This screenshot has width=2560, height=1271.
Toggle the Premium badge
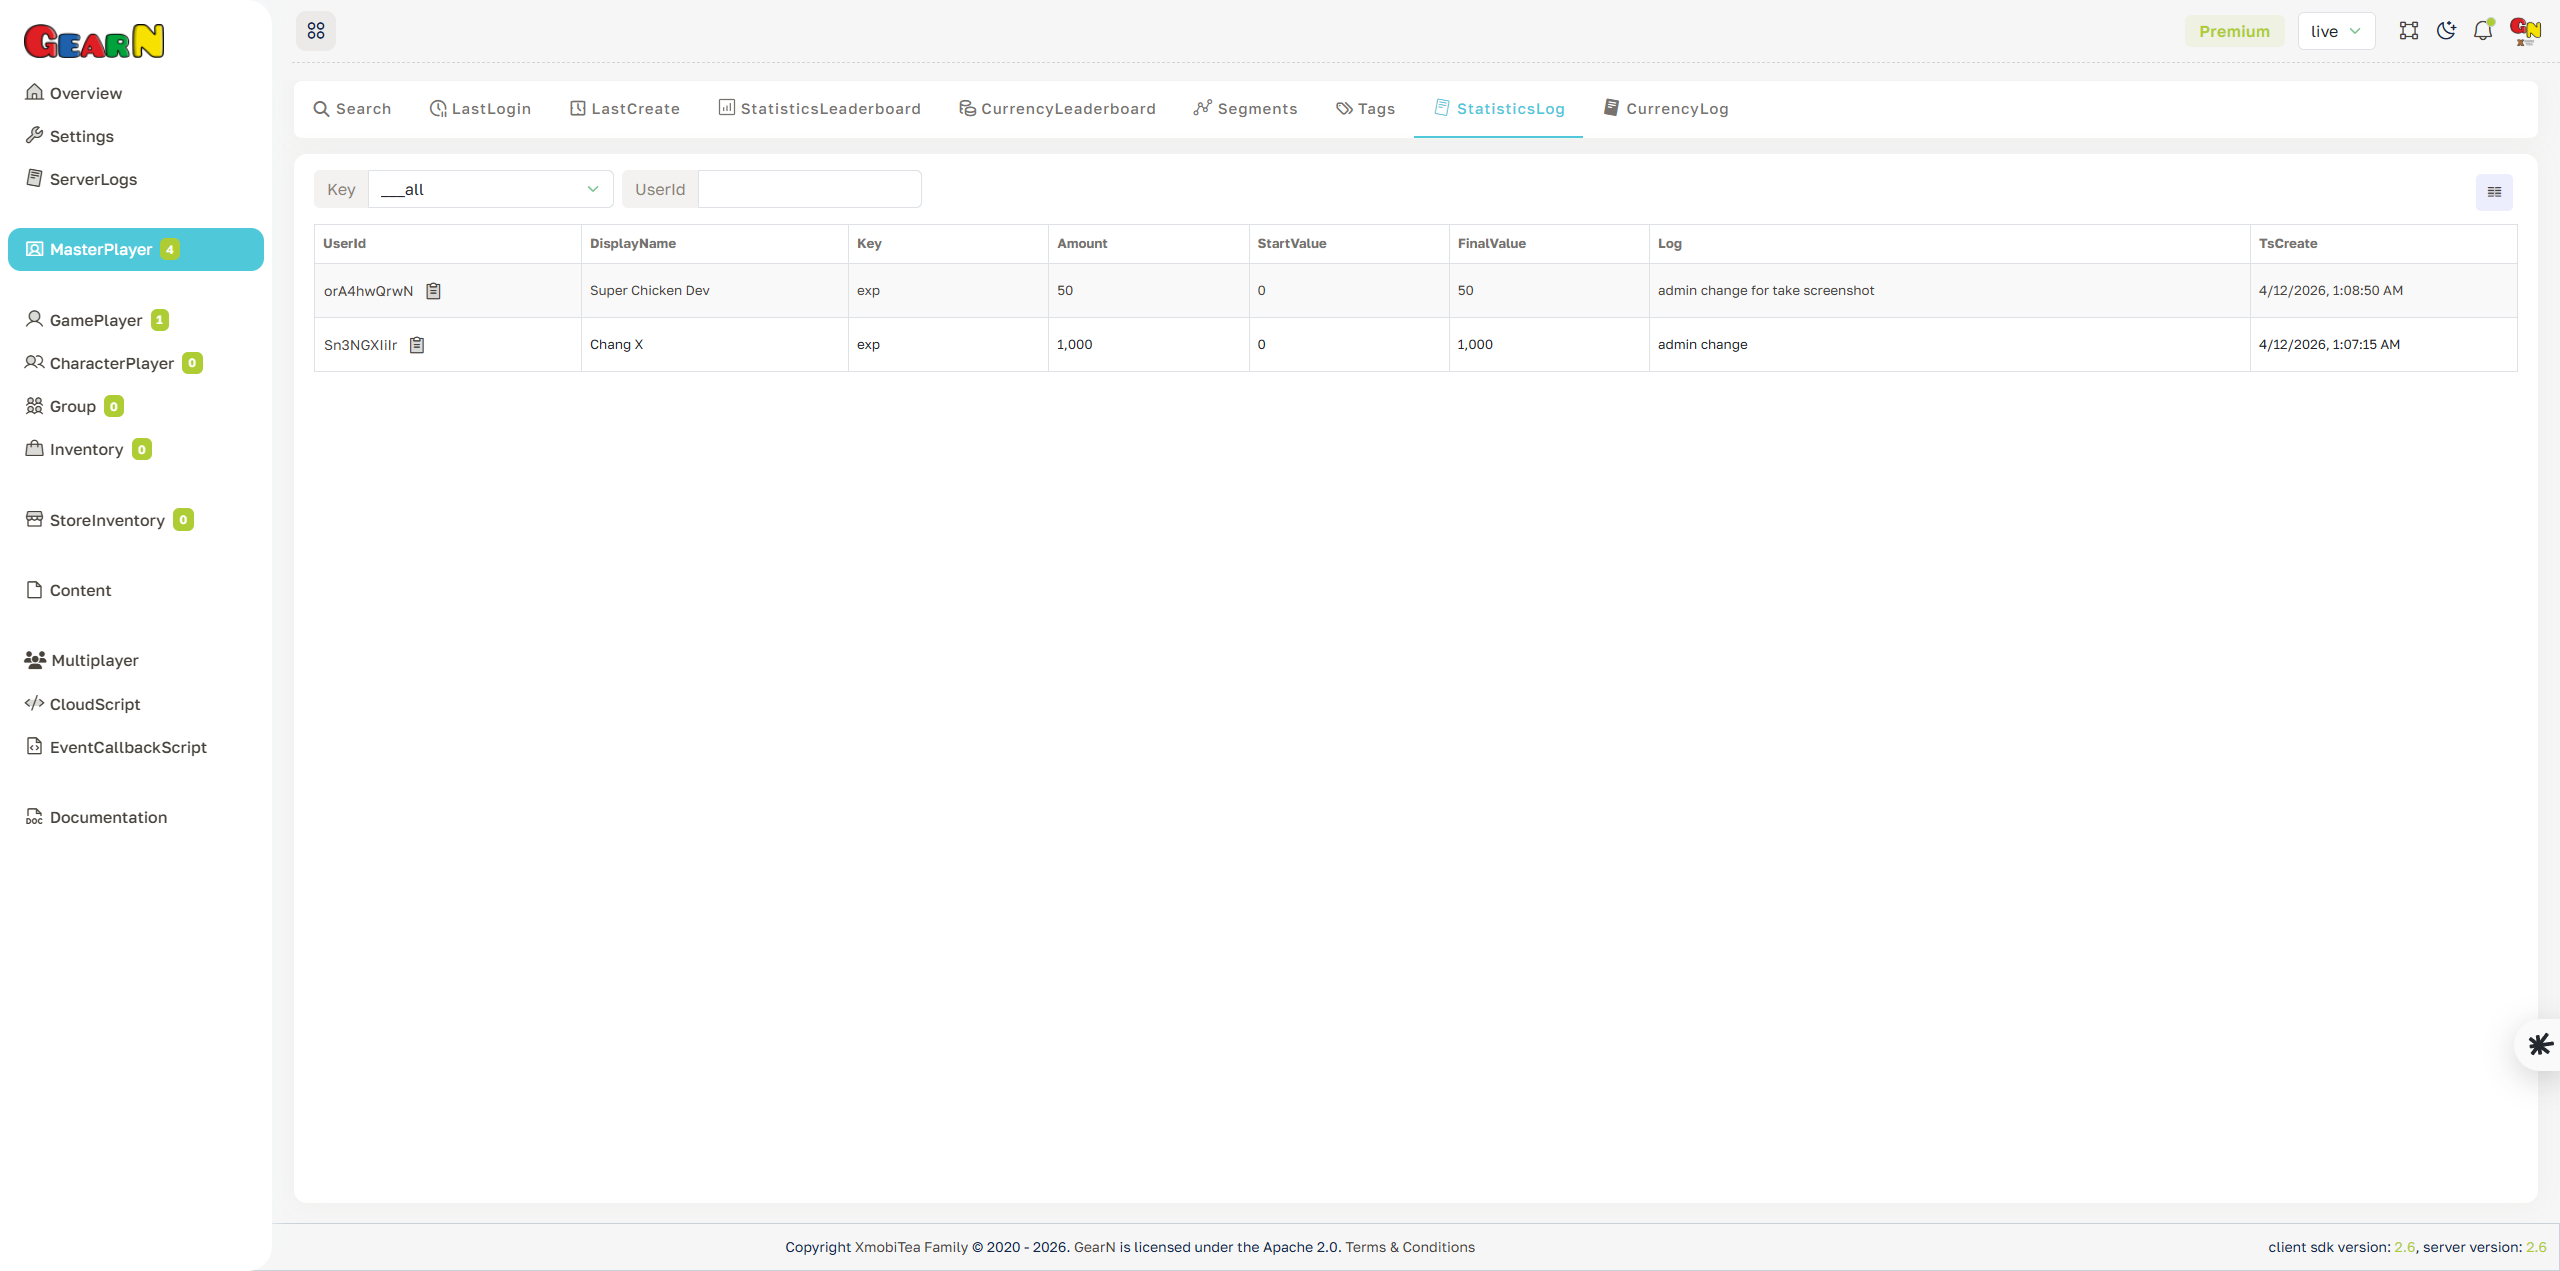[x=2234, y=31]
